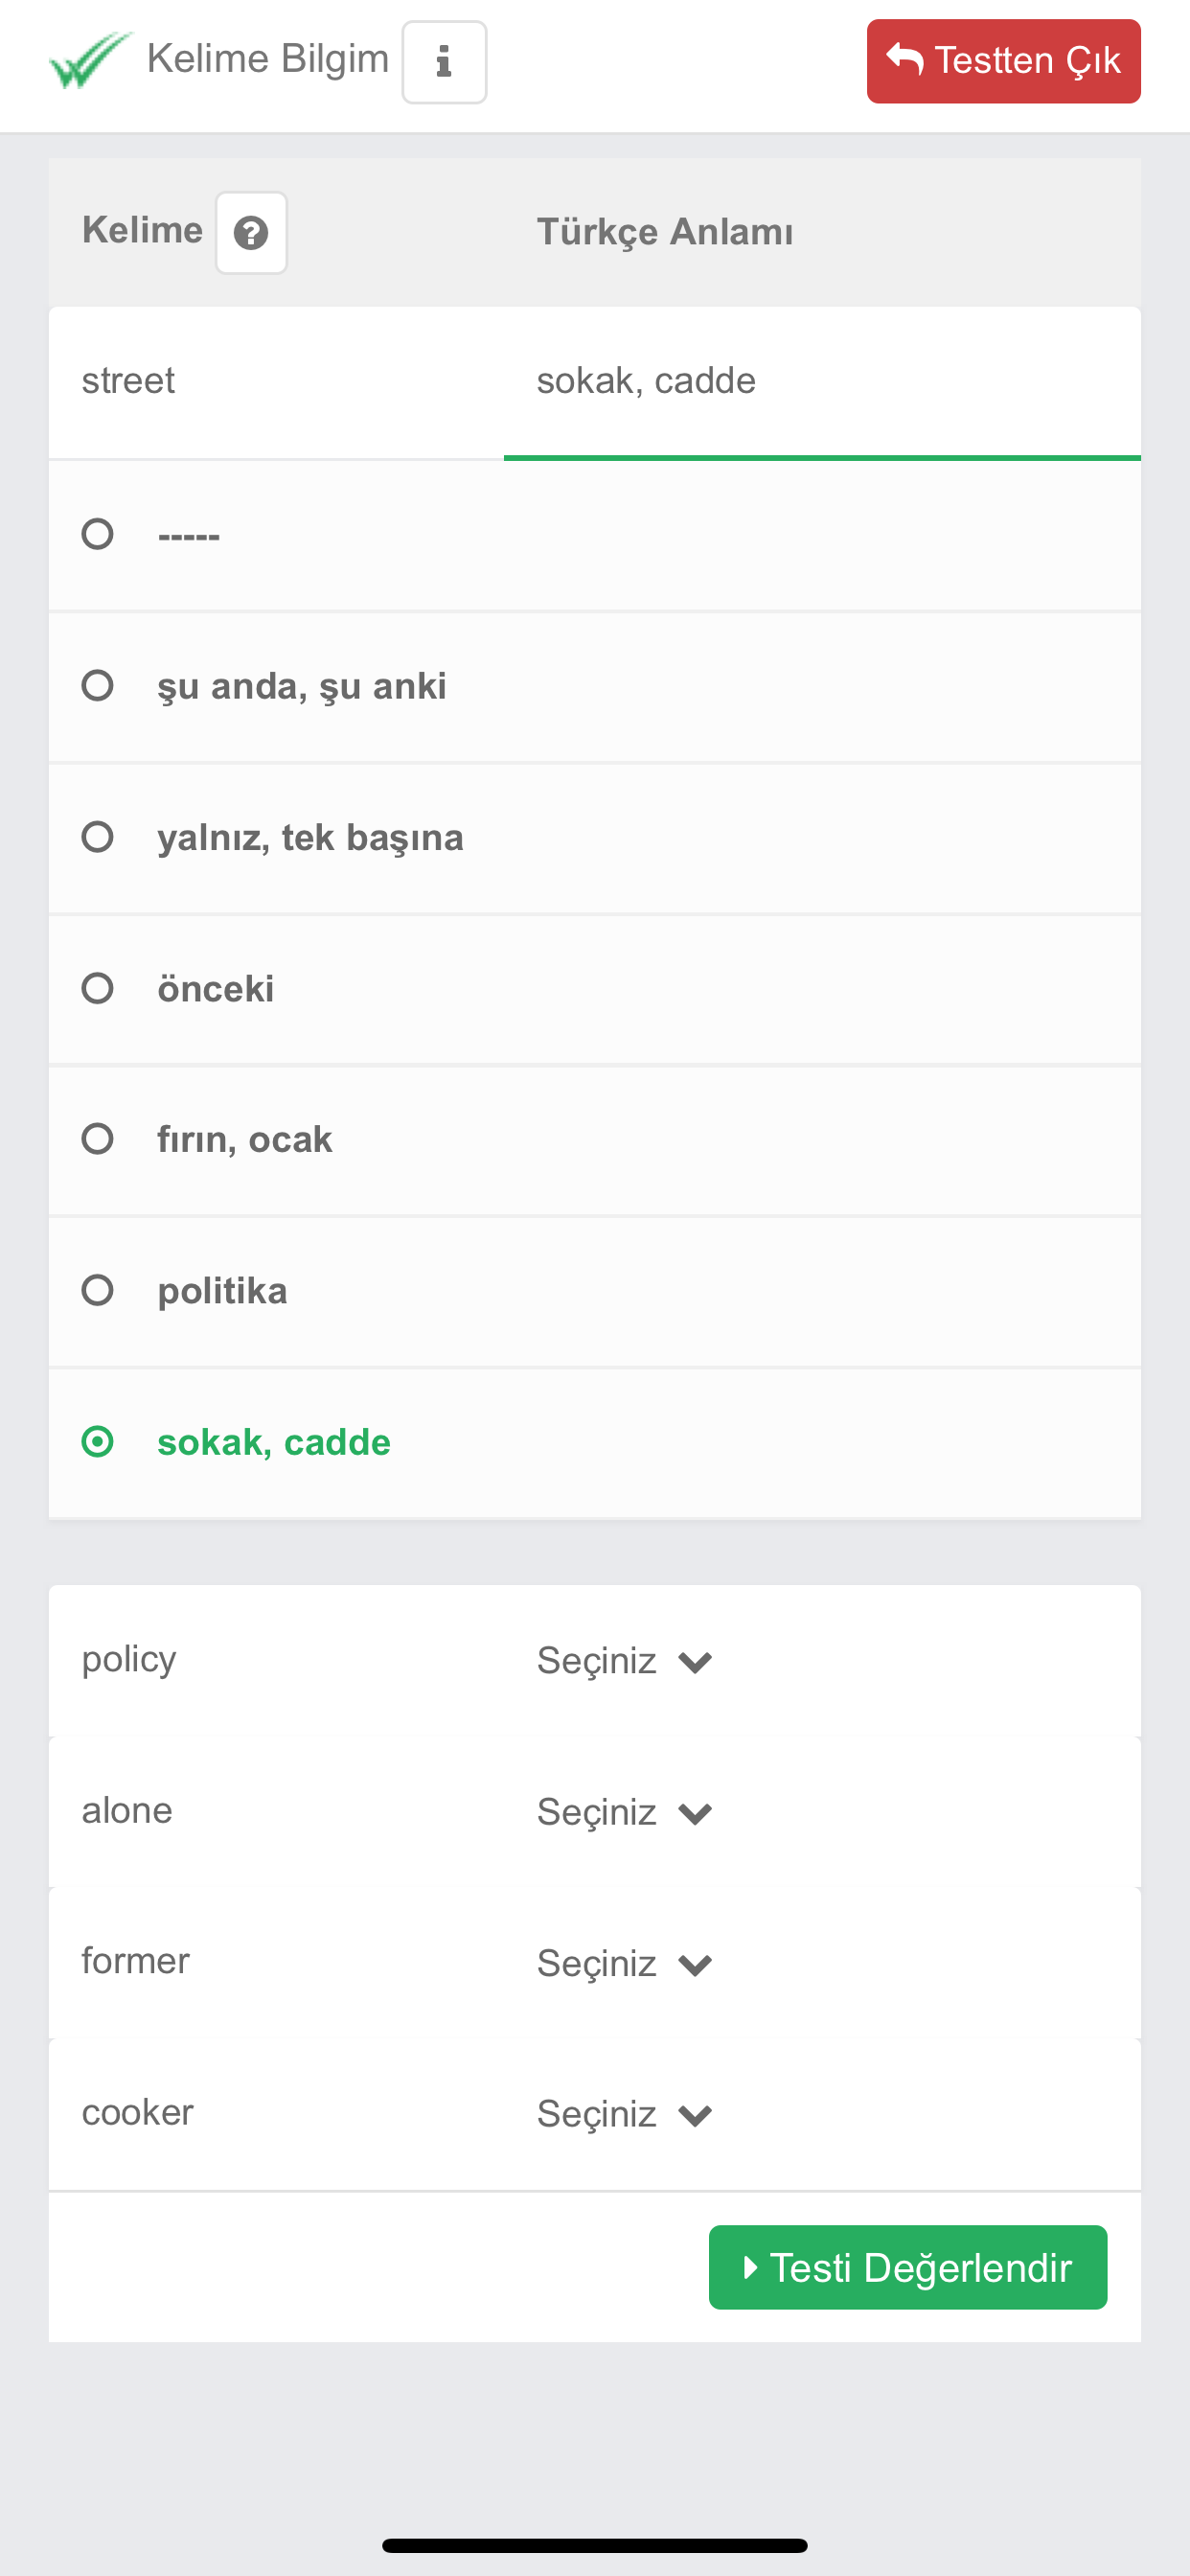
Task: Choose the 'şu anda, şu anki' option
Action: pos(97,686)
